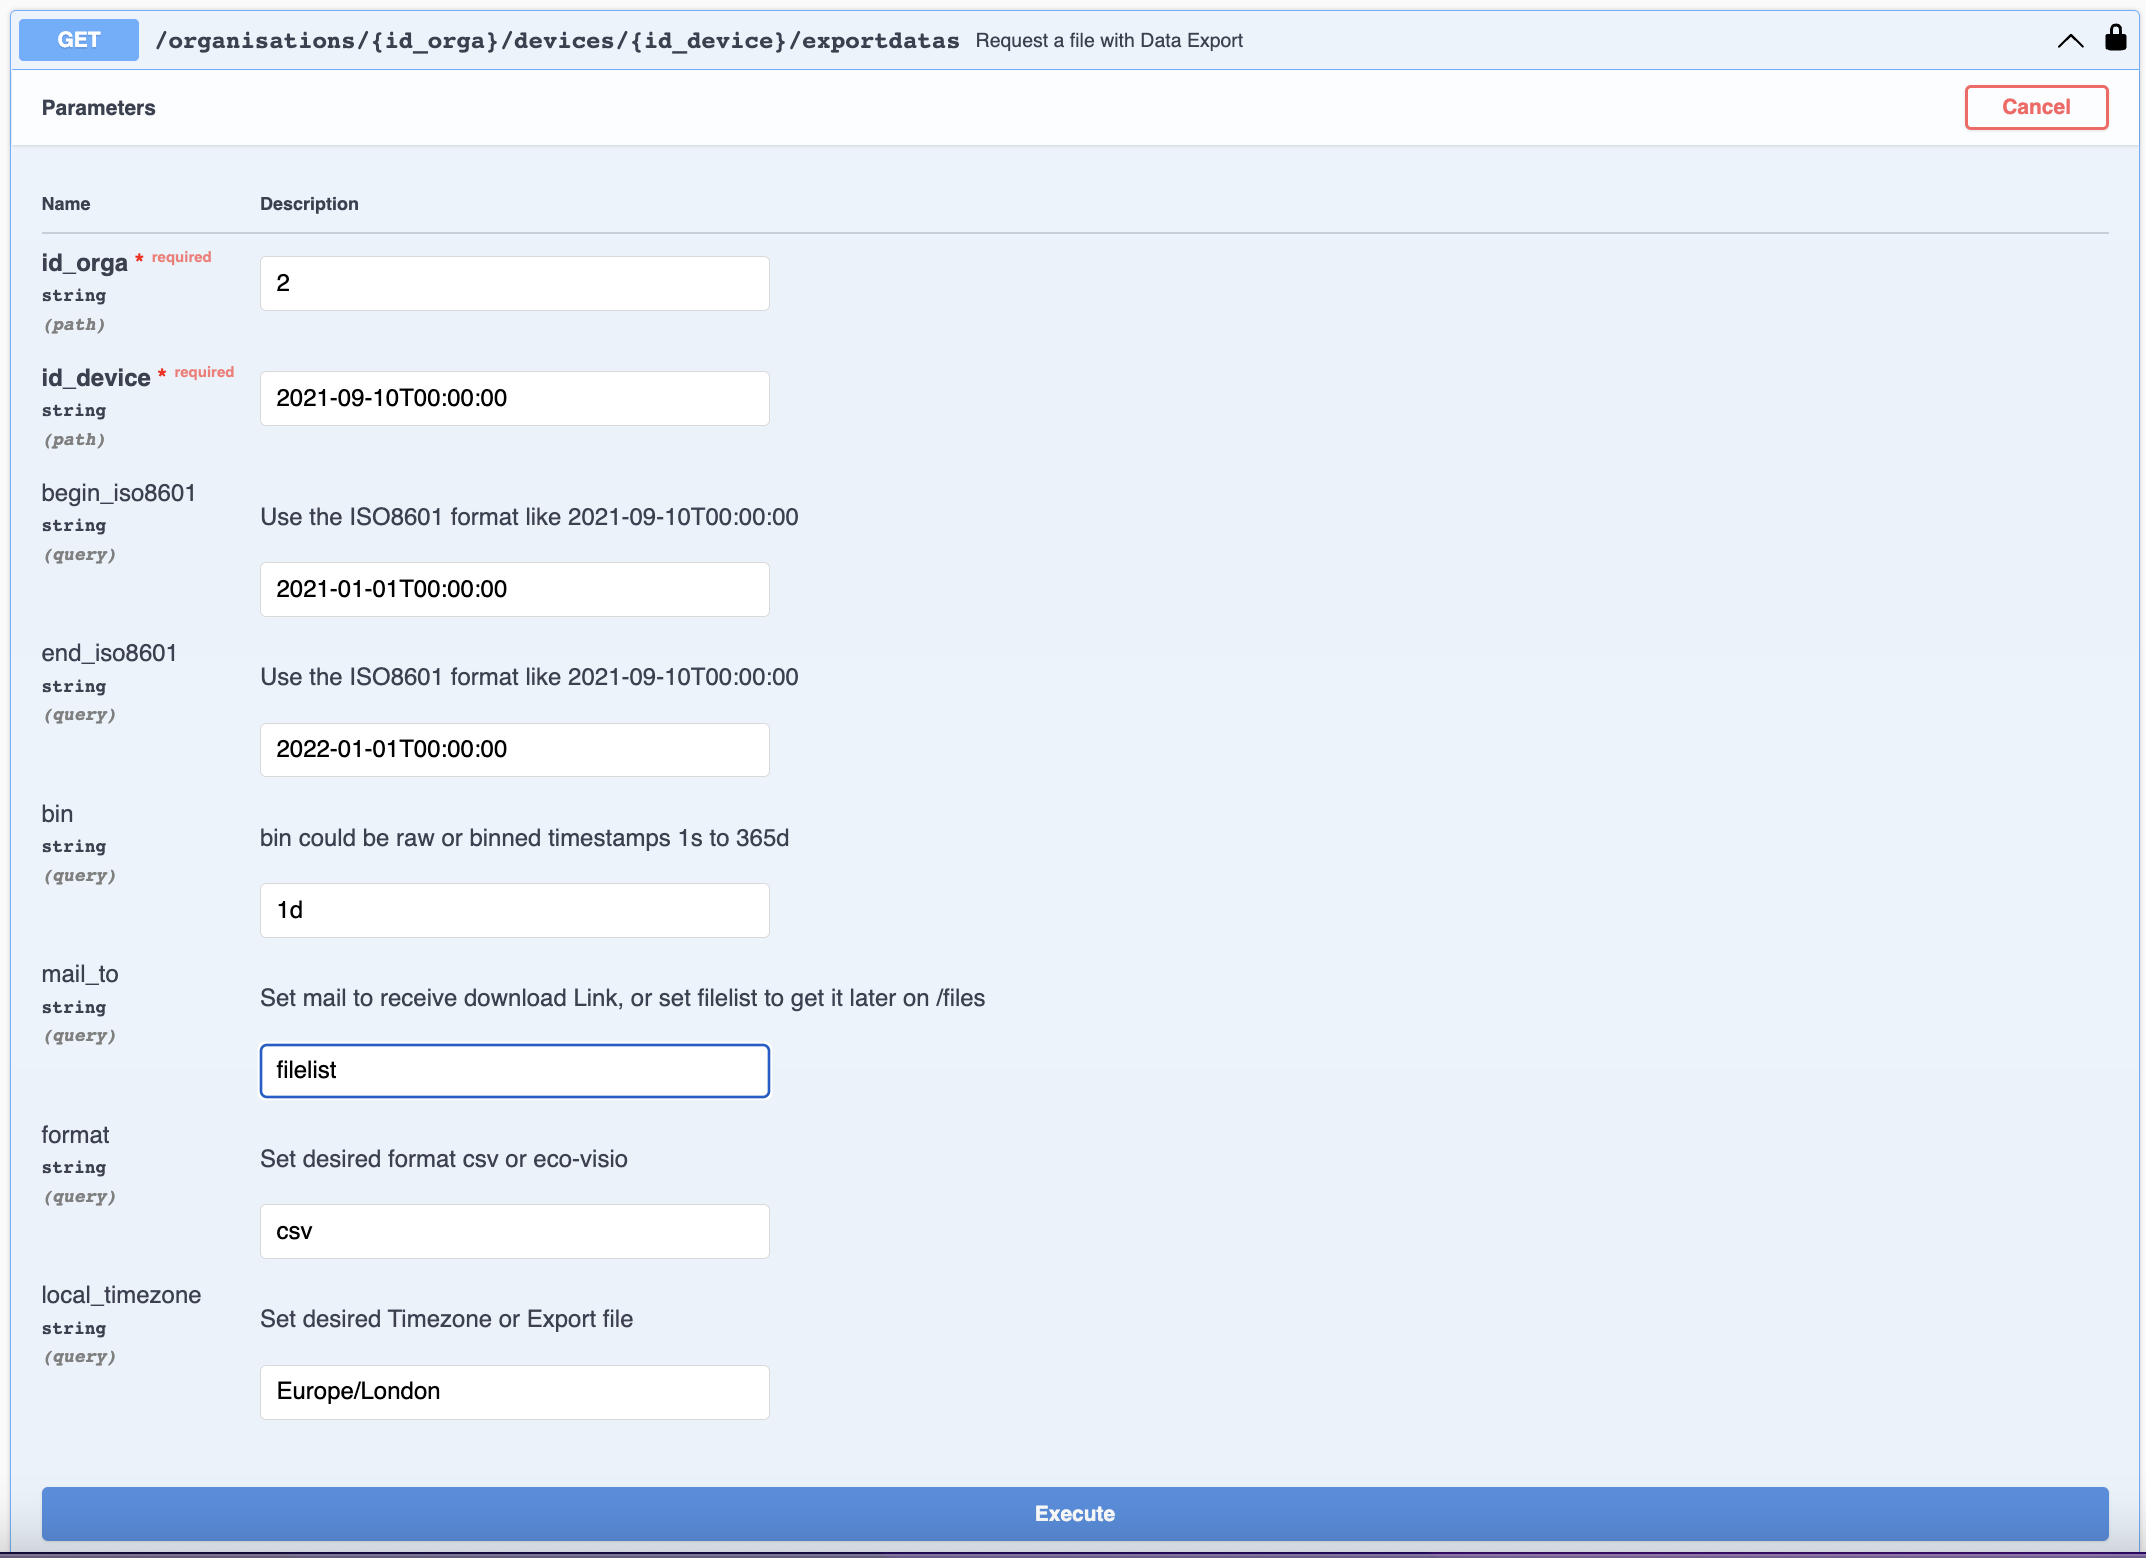The image size is (2146, 1558).
Task: Click the end_iso8601 date input
Action: (514, 749)
